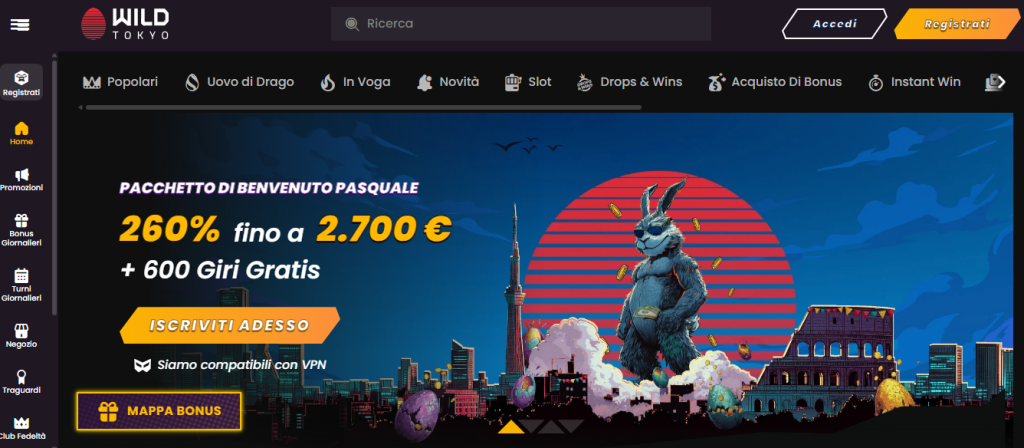Image resolution: width=1024 pixels, height=448 pixels.
Task: Open the hamburger menu icon
Action: click(x=20, y=25)
